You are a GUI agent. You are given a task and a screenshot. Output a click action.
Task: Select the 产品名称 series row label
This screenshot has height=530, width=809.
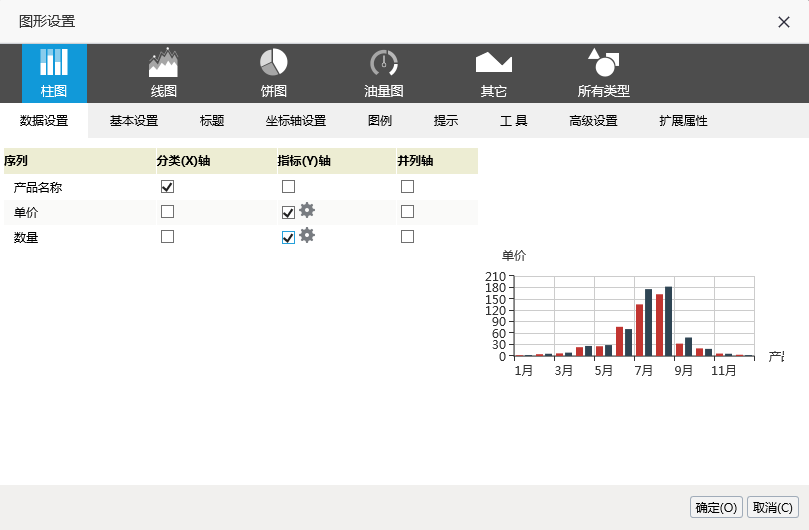click(38, 187)
